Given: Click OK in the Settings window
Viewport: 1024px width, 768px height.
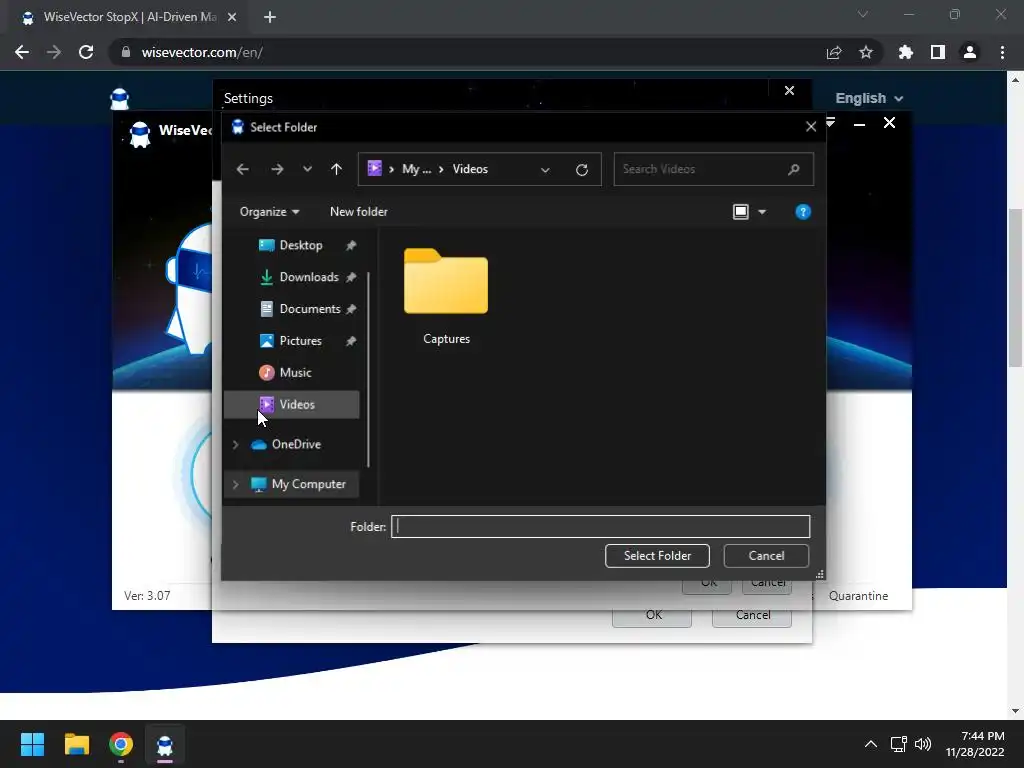Looking at the screenshot, I should pyautogui.click(x=652, y=615).
